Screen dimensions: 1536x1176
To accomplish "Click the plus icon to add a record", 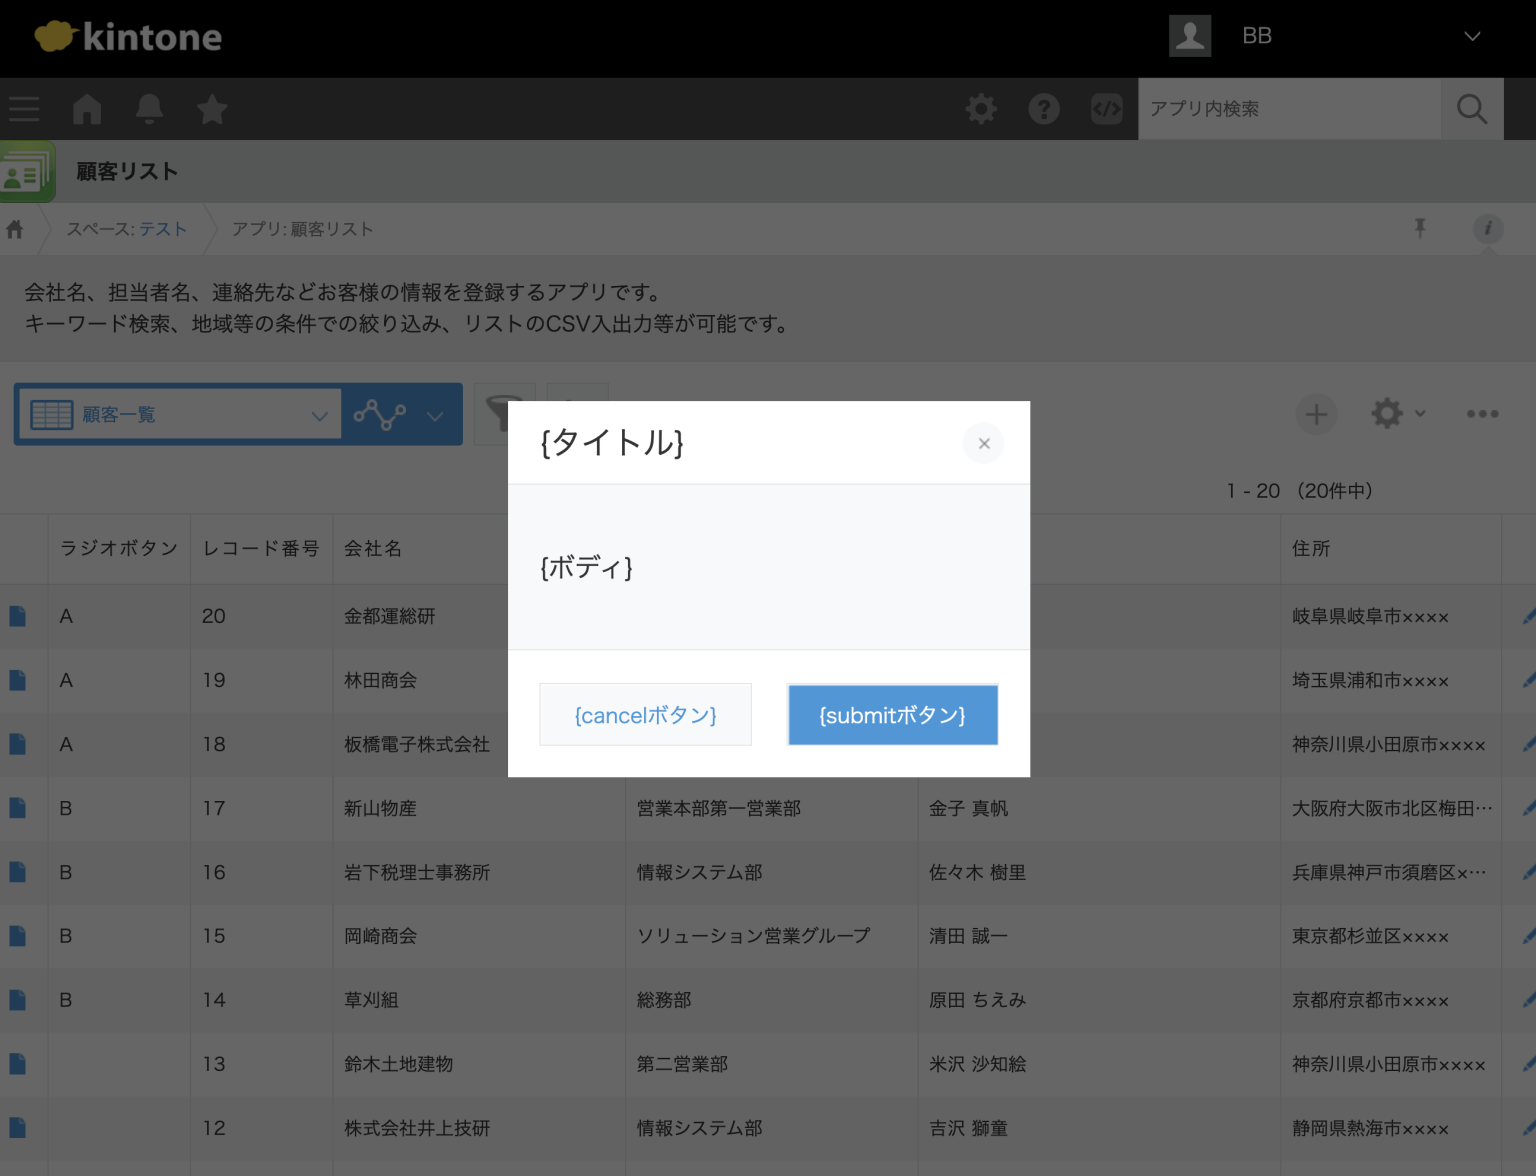I will 1316,414.
